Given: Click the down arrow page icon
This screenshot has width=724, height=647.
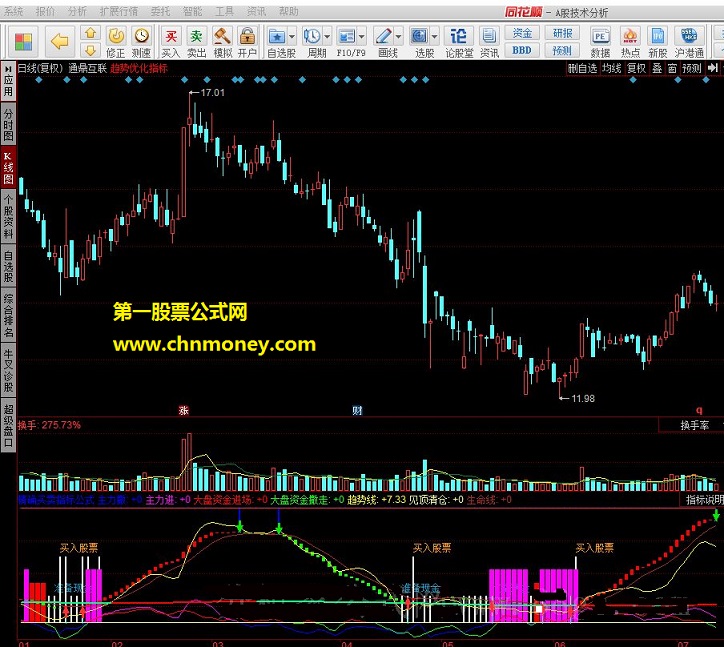Looking at the screenshot, I should (x=90, y=50).
